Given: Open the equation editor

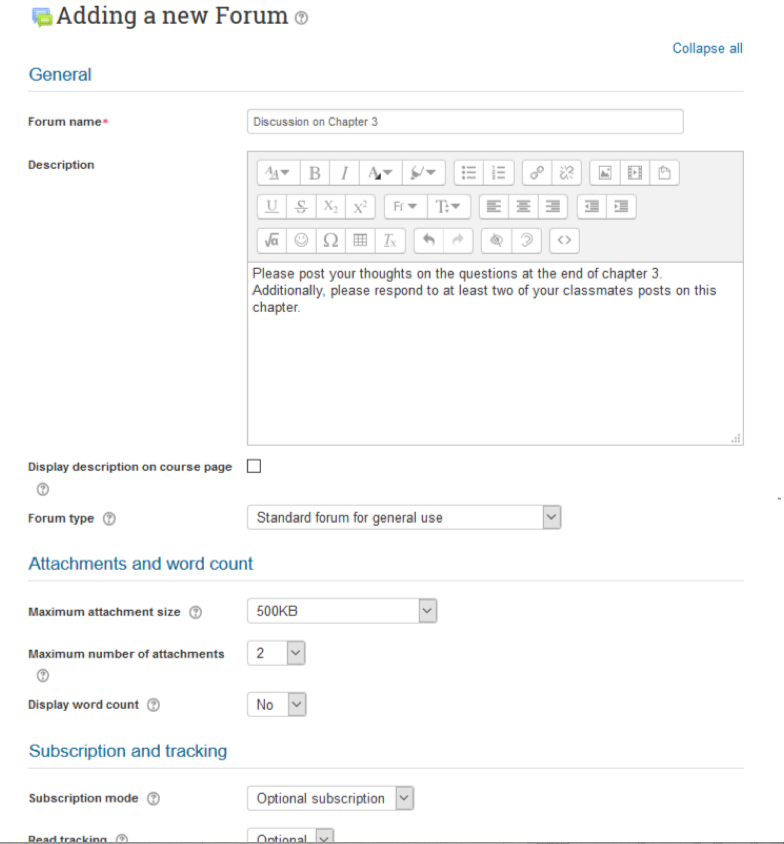Looking at the screenshot, I should point(272,240).
